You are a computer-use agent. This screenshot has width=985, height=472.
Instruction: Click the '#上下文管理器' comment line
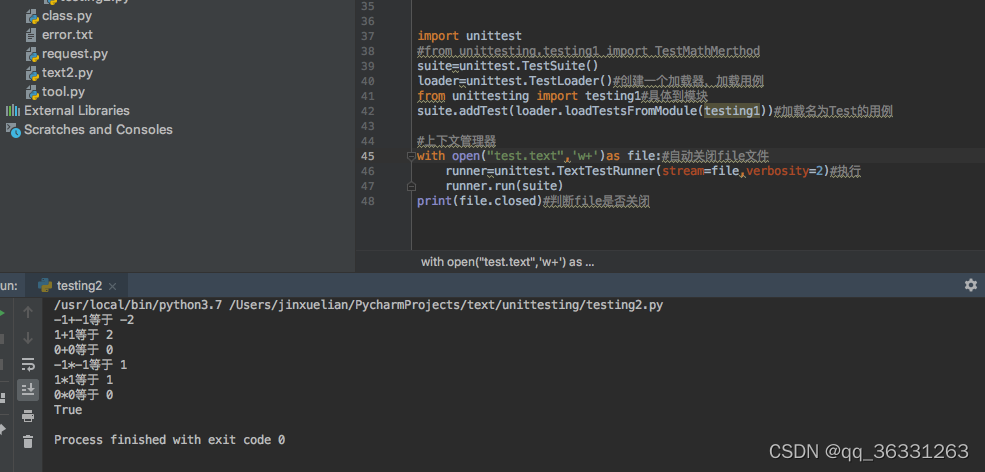(457, 141)
